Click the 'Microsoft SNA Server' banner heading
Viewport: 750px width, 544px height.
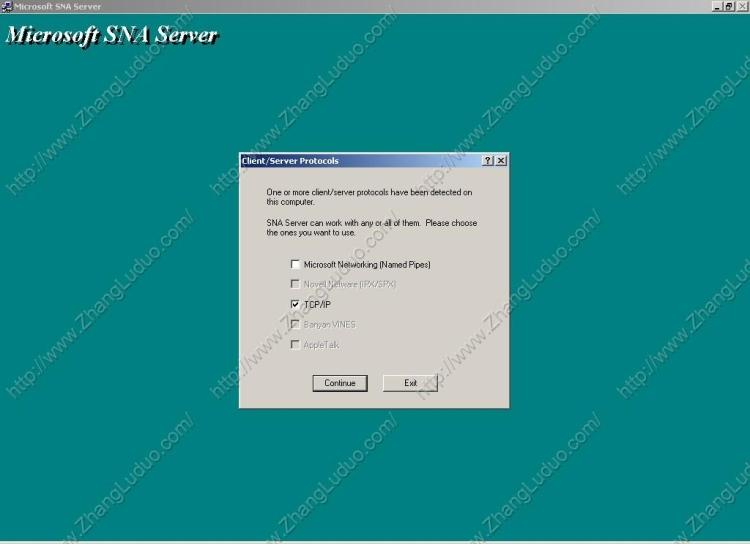[x=112, y=35]
